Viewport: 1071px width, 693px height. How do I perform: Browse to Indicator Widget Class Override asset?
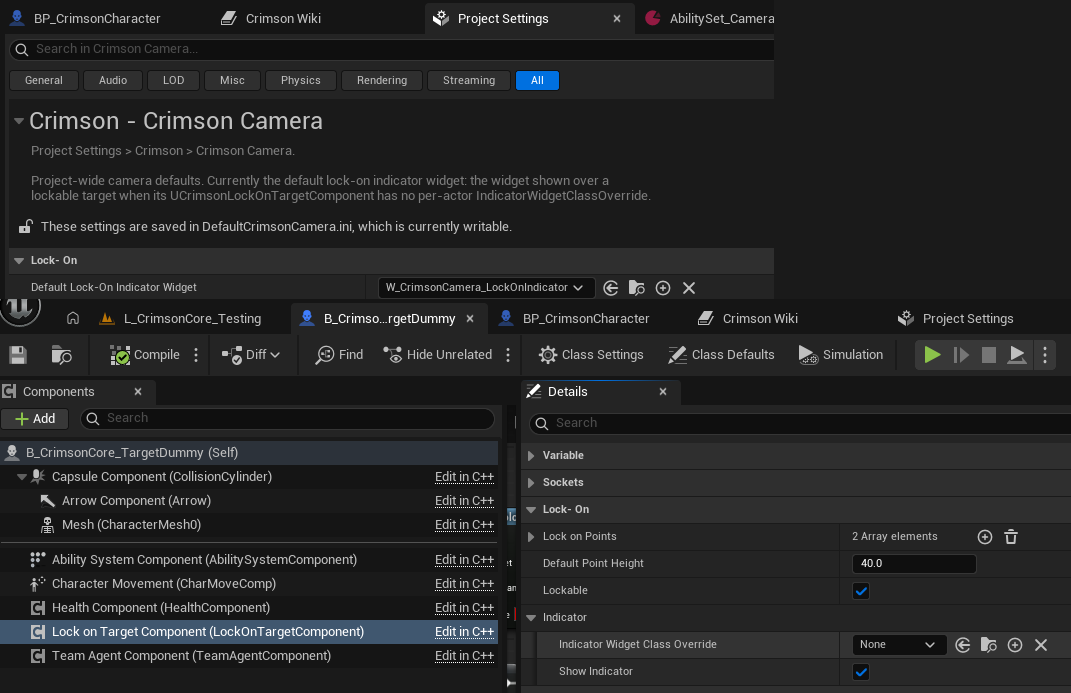(x=988, y=645)
